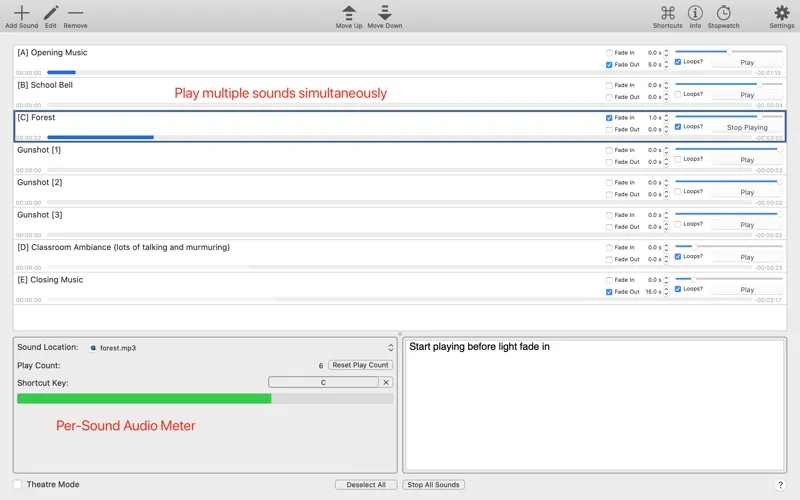This screenshot has width=800, height=500.
Task: Open Settings gear icon
Action: (782, 13)
